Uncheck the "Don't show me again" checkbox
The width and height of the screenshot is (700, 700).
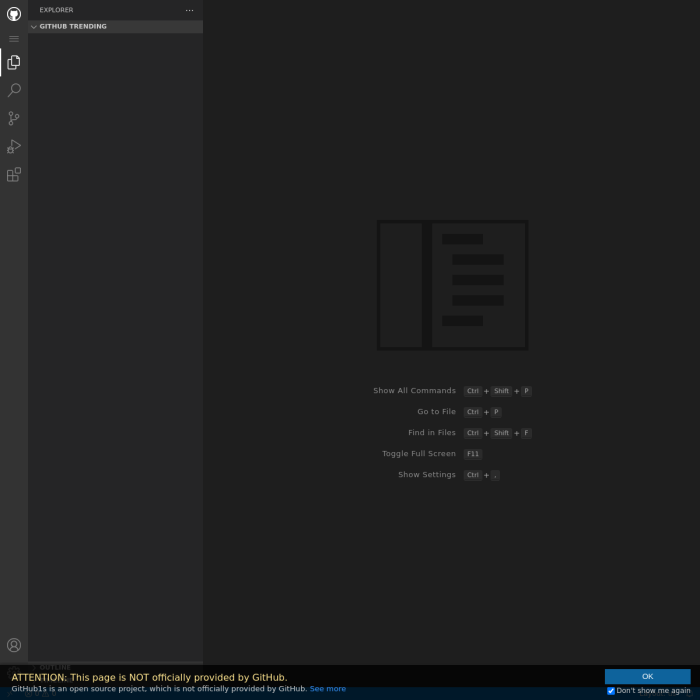coord(611,690)
